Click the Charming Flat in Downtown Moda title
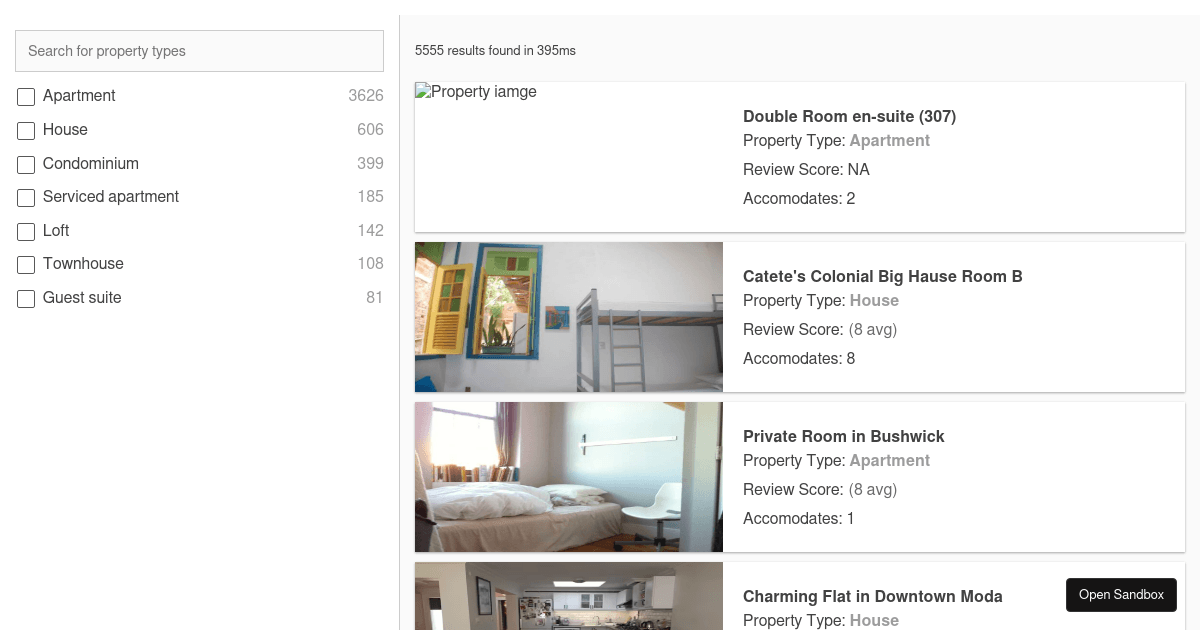Viewport: 1200px width, 630px height. [x=873, y=596]
